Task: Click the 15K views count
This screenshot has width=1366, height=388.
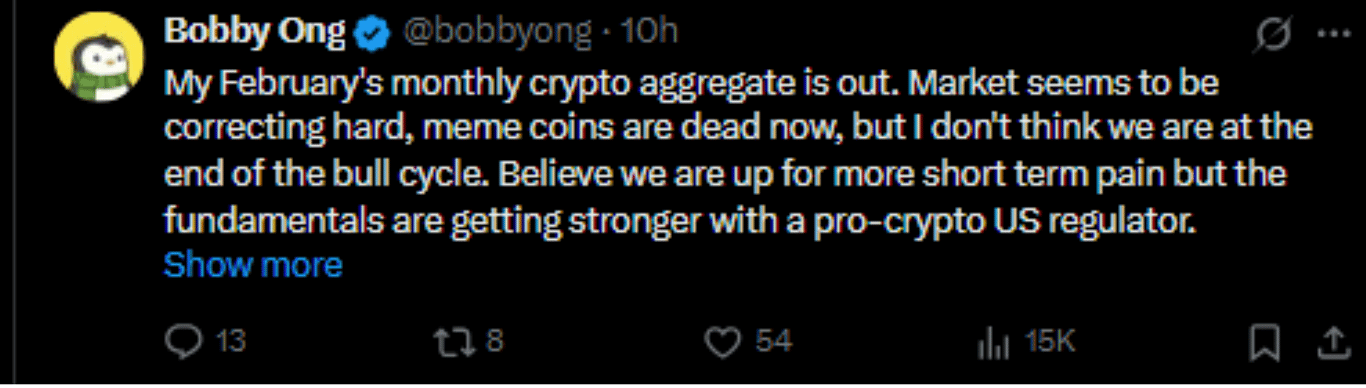Action: pos(1050,342)
